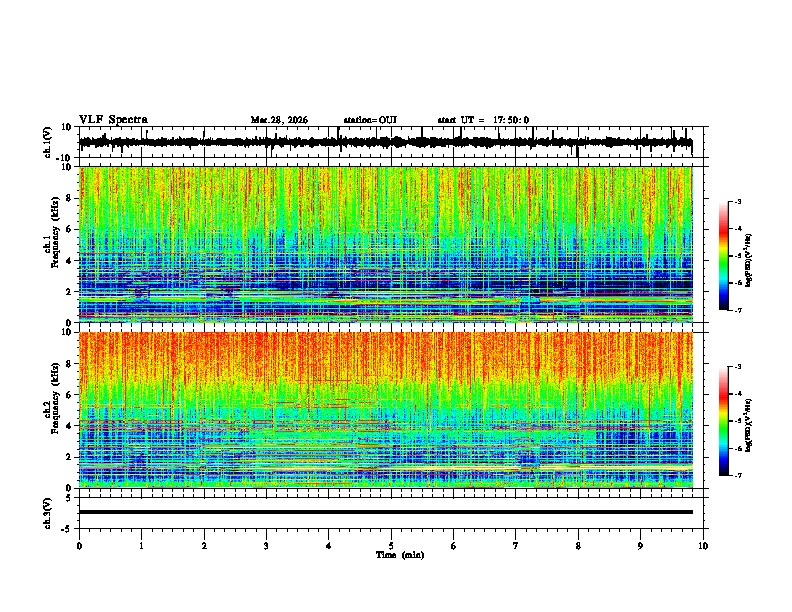
Task: Click the time axis tick label "4"
Action: [x=329, y=546]
